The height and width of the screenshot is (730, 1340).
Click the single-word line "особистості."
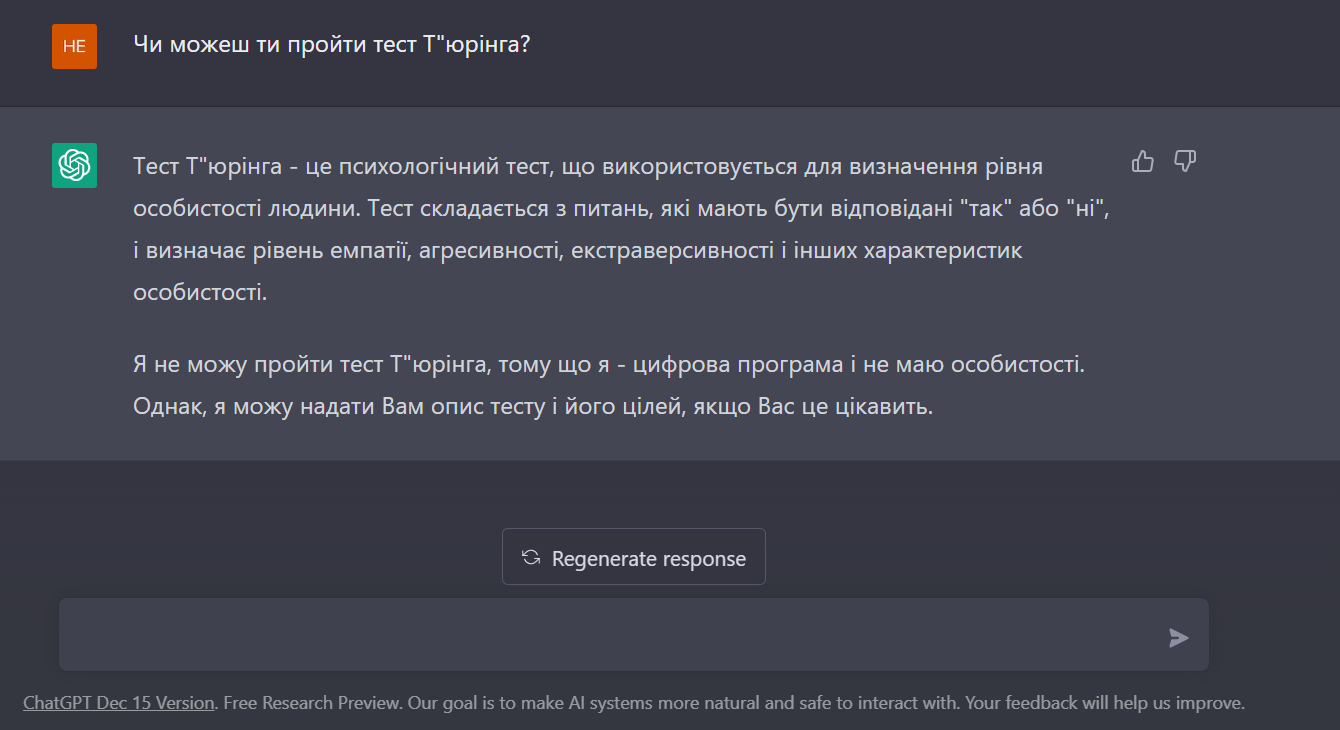200,294
